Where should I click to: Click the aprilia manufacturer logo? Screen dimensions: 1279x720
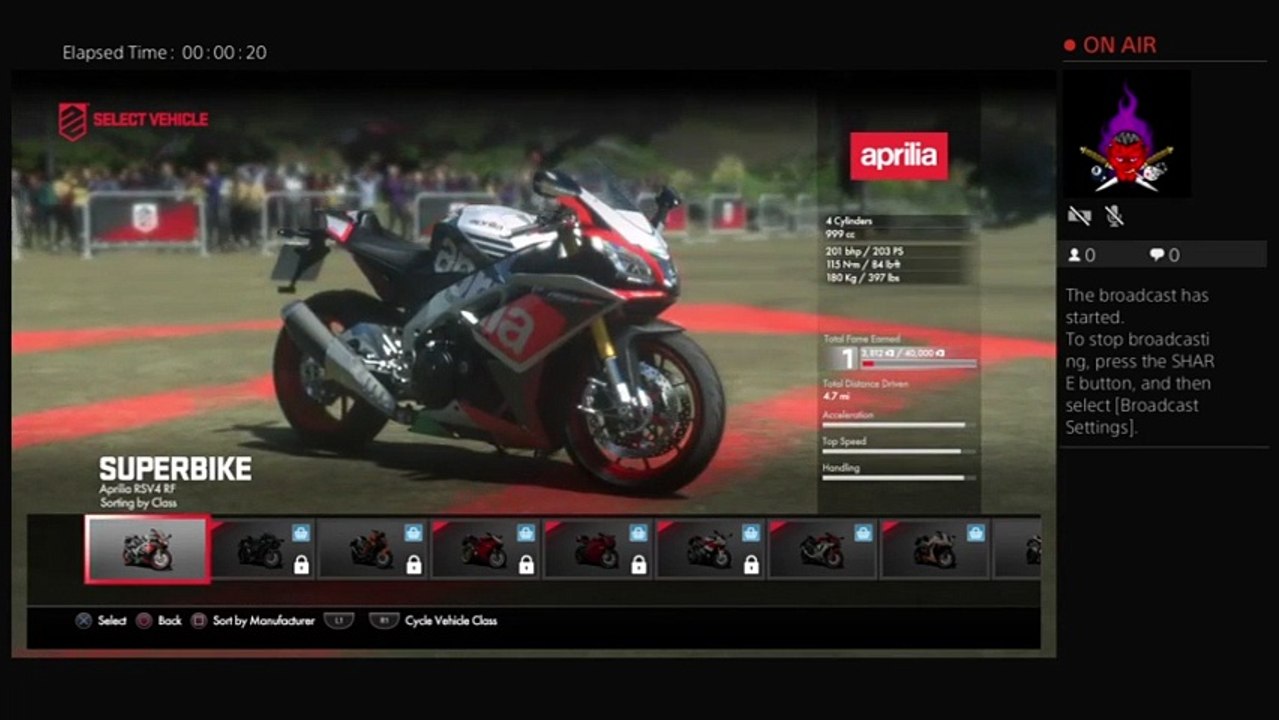[899, 156]
